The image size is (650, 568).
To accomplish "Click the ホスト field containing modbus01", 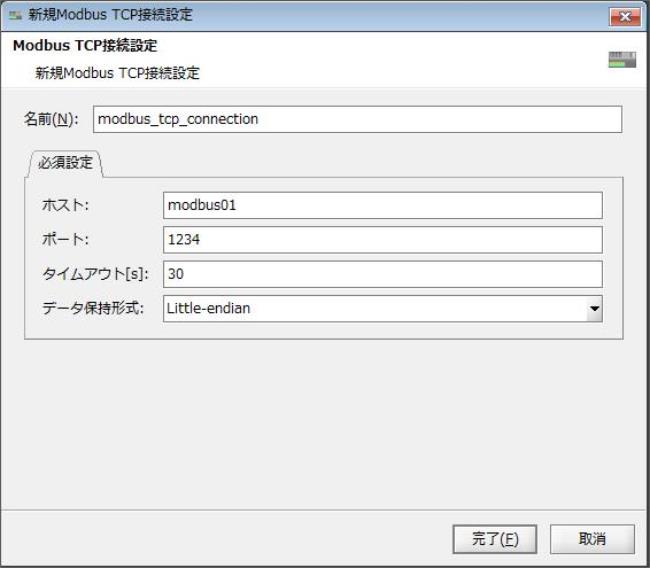I will (x=382, y=205).
